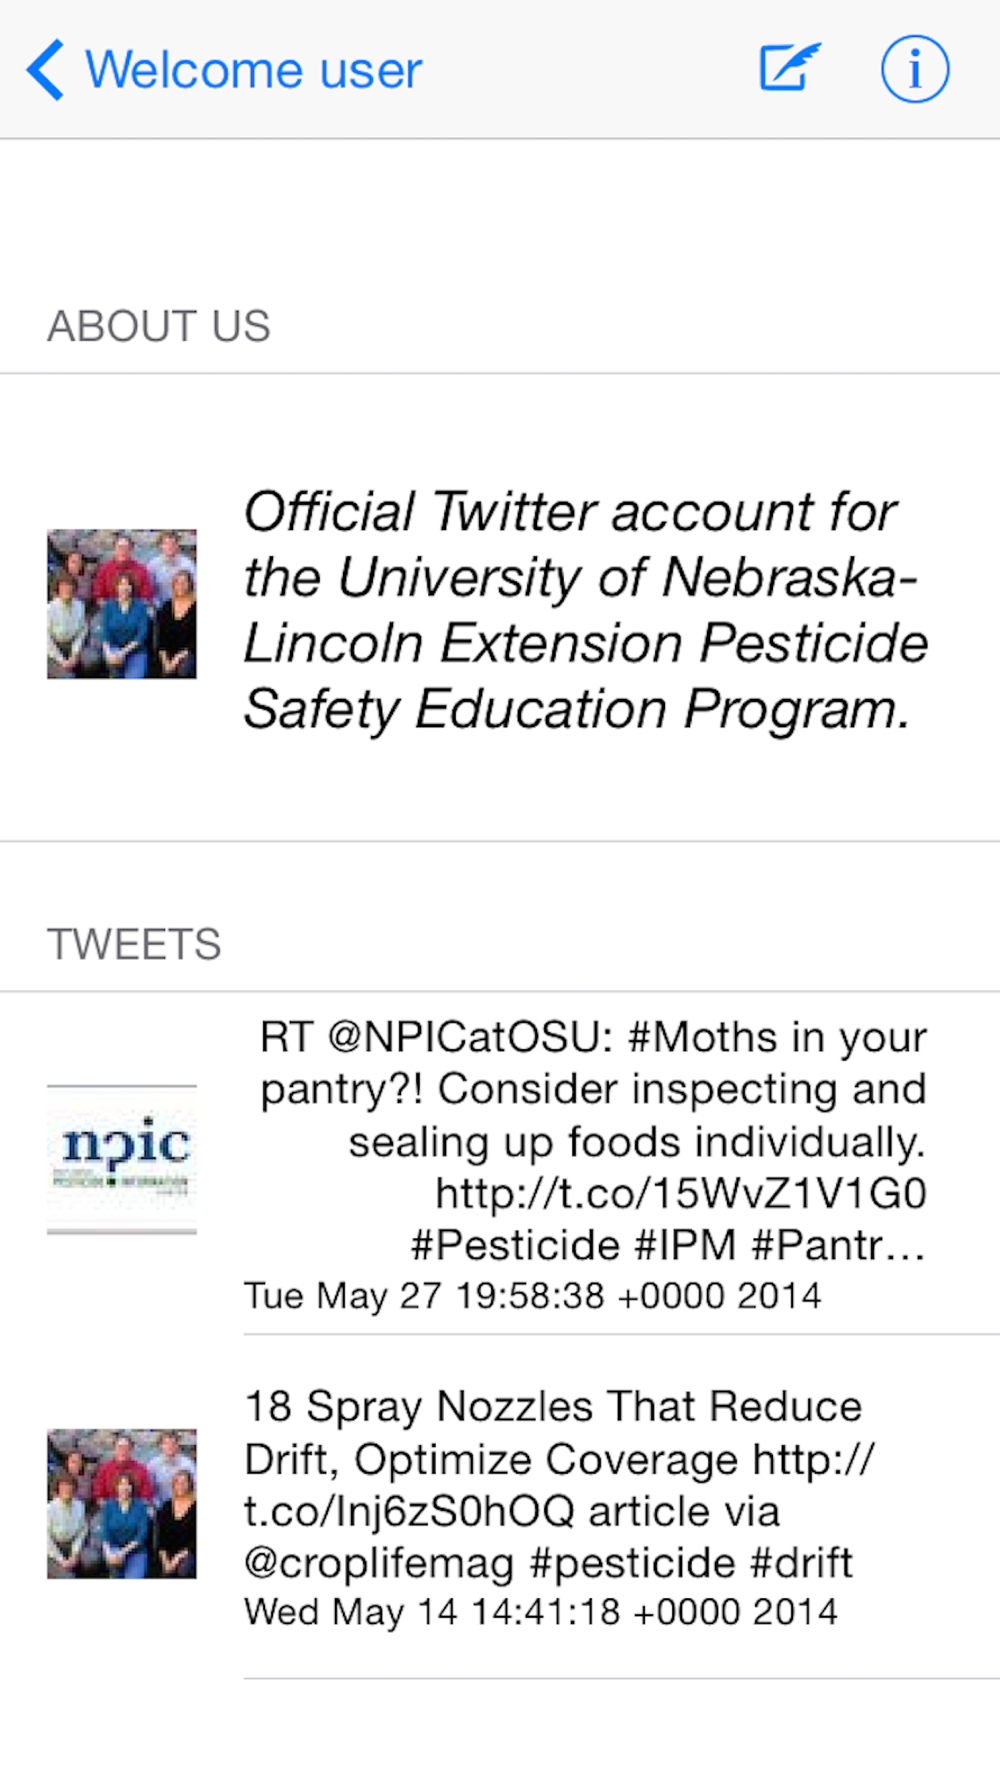Tap the @croplifemag mention
The image size is (1000, 1778).
pyautogui.click(x=379, y=1563)
